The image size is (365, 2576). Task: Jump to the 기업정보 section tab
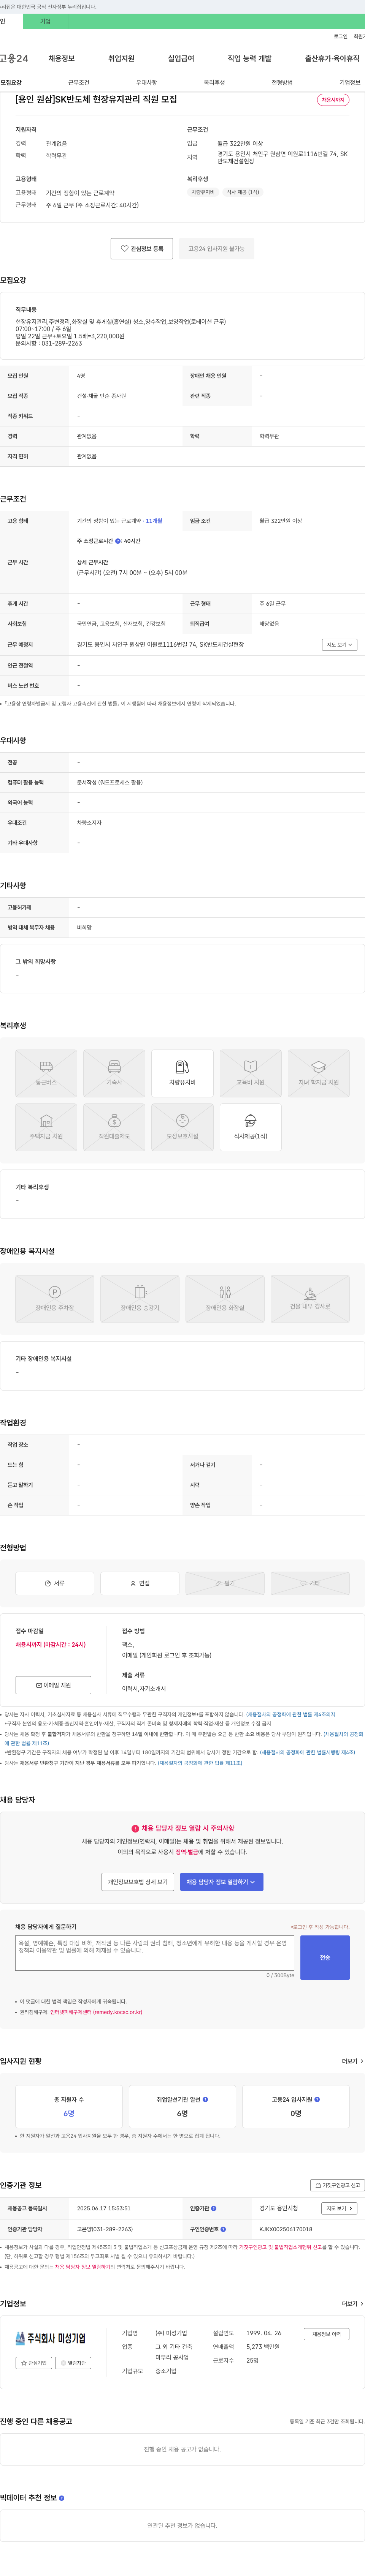350,83
